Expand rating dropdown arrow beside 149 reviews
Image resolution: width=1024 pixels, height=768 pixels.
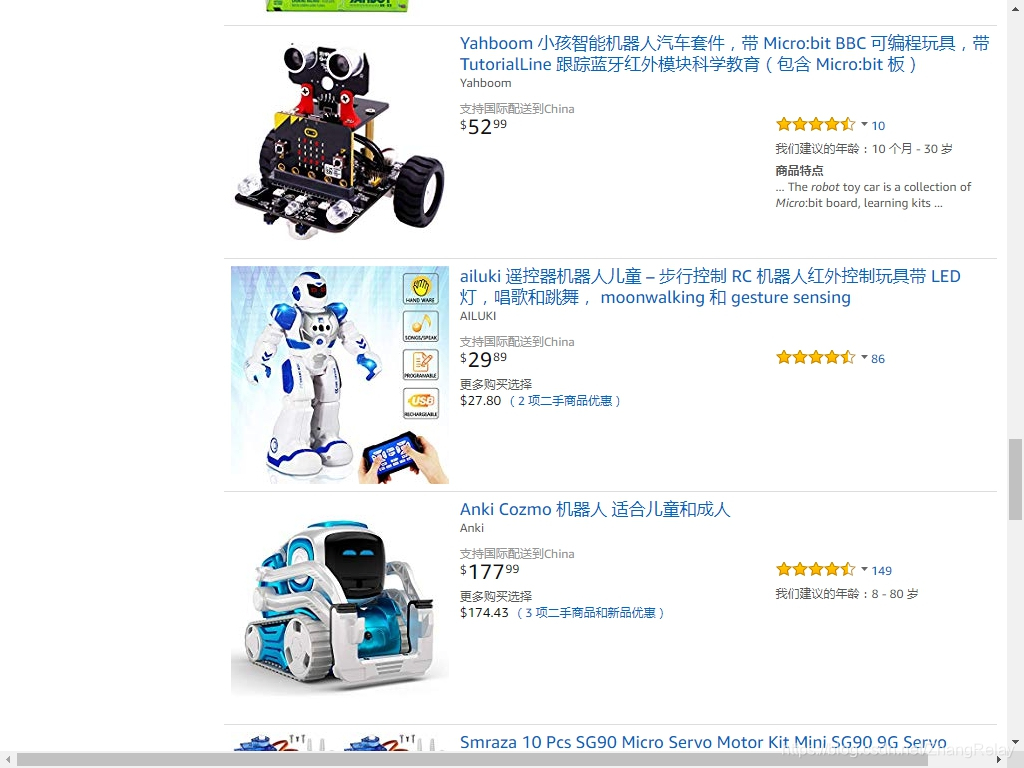click(864, 569)
